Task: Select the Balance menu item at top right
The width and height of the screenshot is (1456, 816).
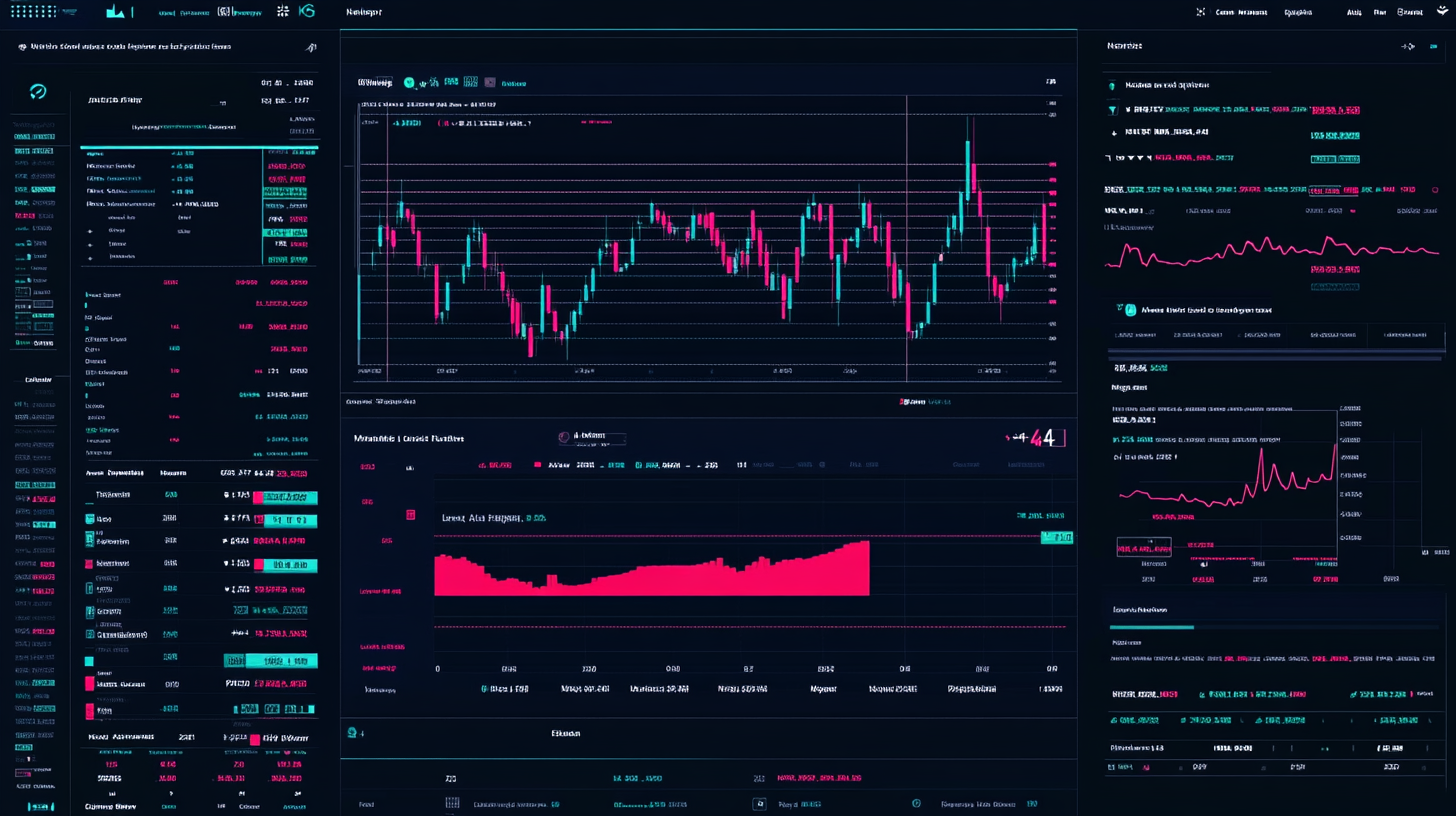Action: (1409, 12)
